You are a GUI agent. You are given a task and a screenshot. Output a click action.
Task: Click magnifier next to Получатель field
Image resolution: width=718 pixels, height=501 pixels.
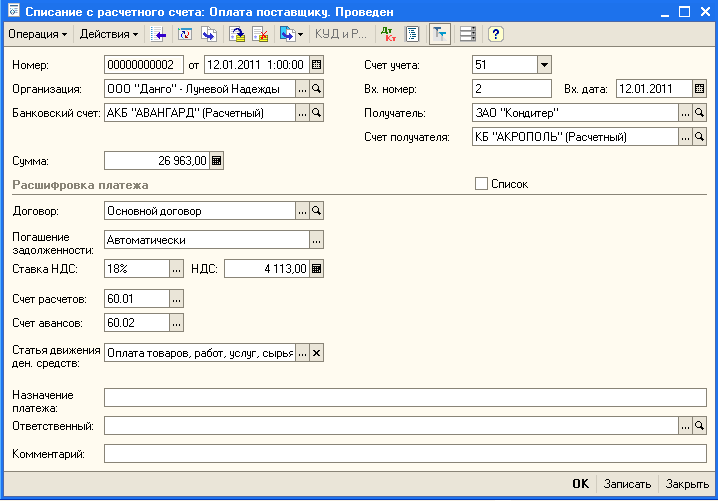click(x=700, y=113)
